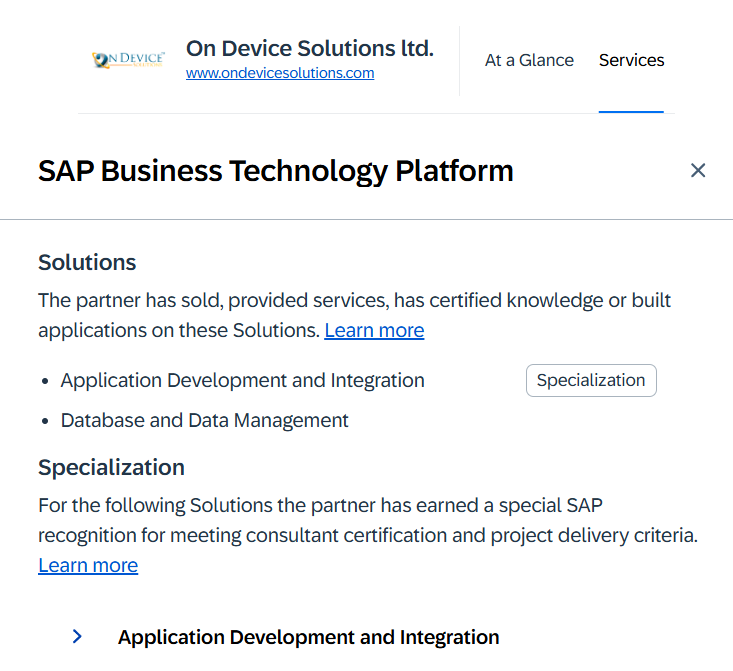Click the Specialization recognition description paragraph
The image size is (733, 671).
(367, 520)
